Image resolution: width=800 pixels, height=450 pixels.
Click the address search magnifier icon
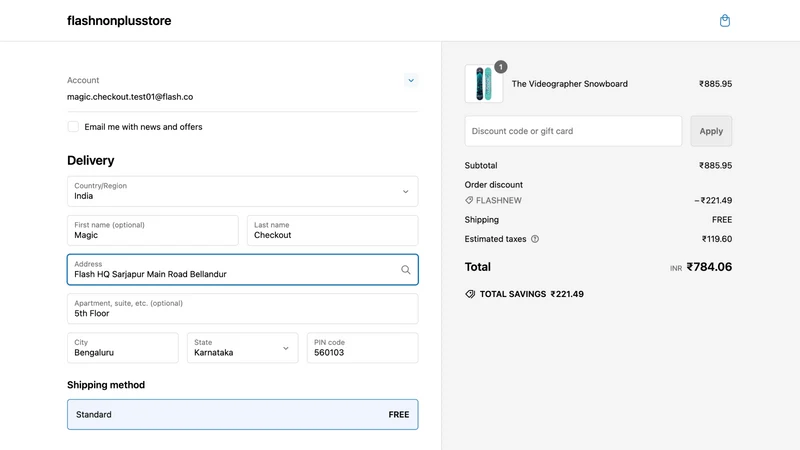click(x=406, y=269)
